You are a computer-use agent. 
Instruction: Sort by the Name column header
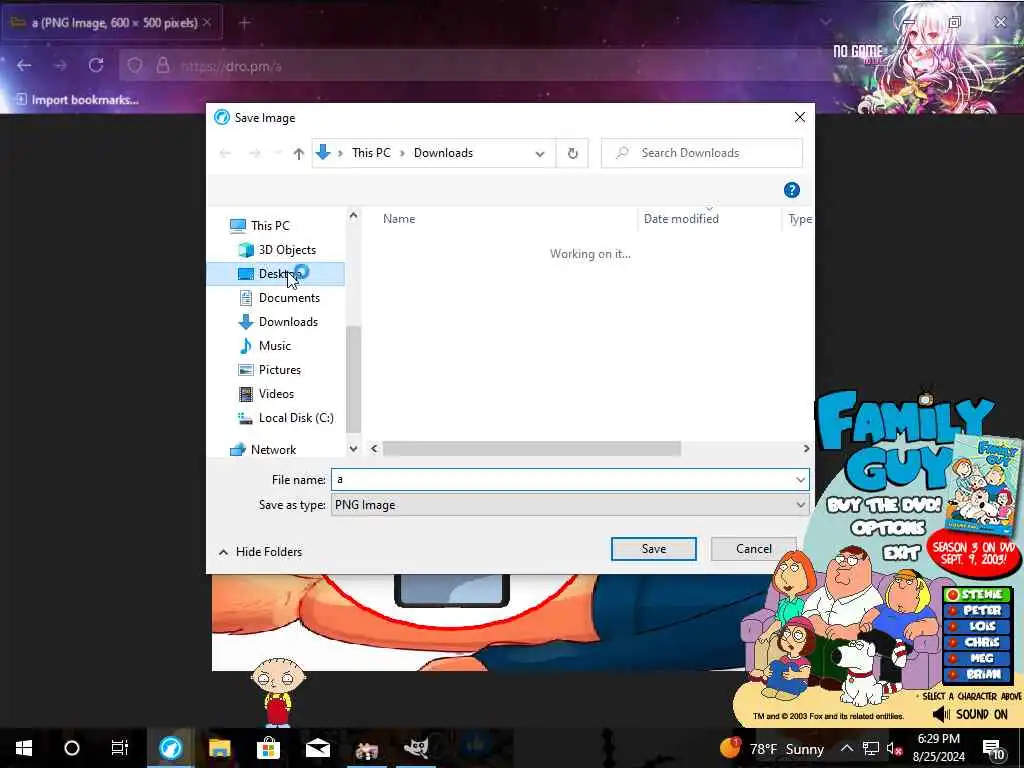(399, 219)
